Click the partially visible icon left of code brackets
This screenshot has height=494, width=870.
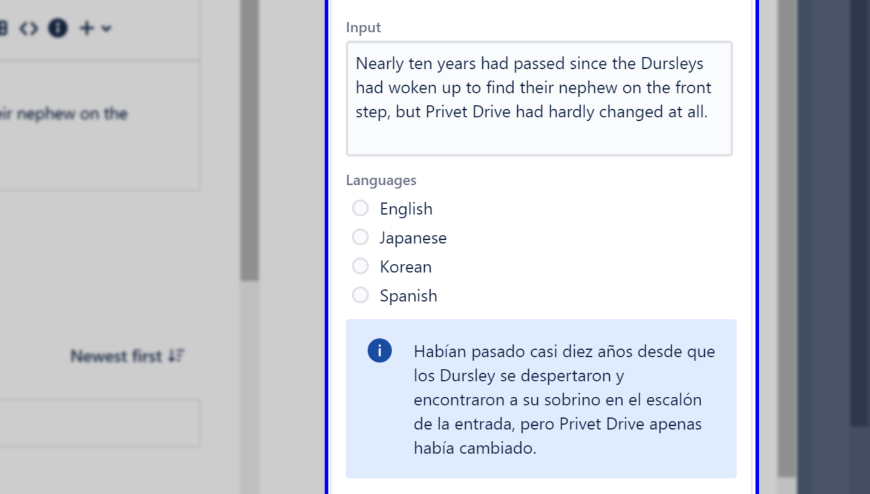4,28
